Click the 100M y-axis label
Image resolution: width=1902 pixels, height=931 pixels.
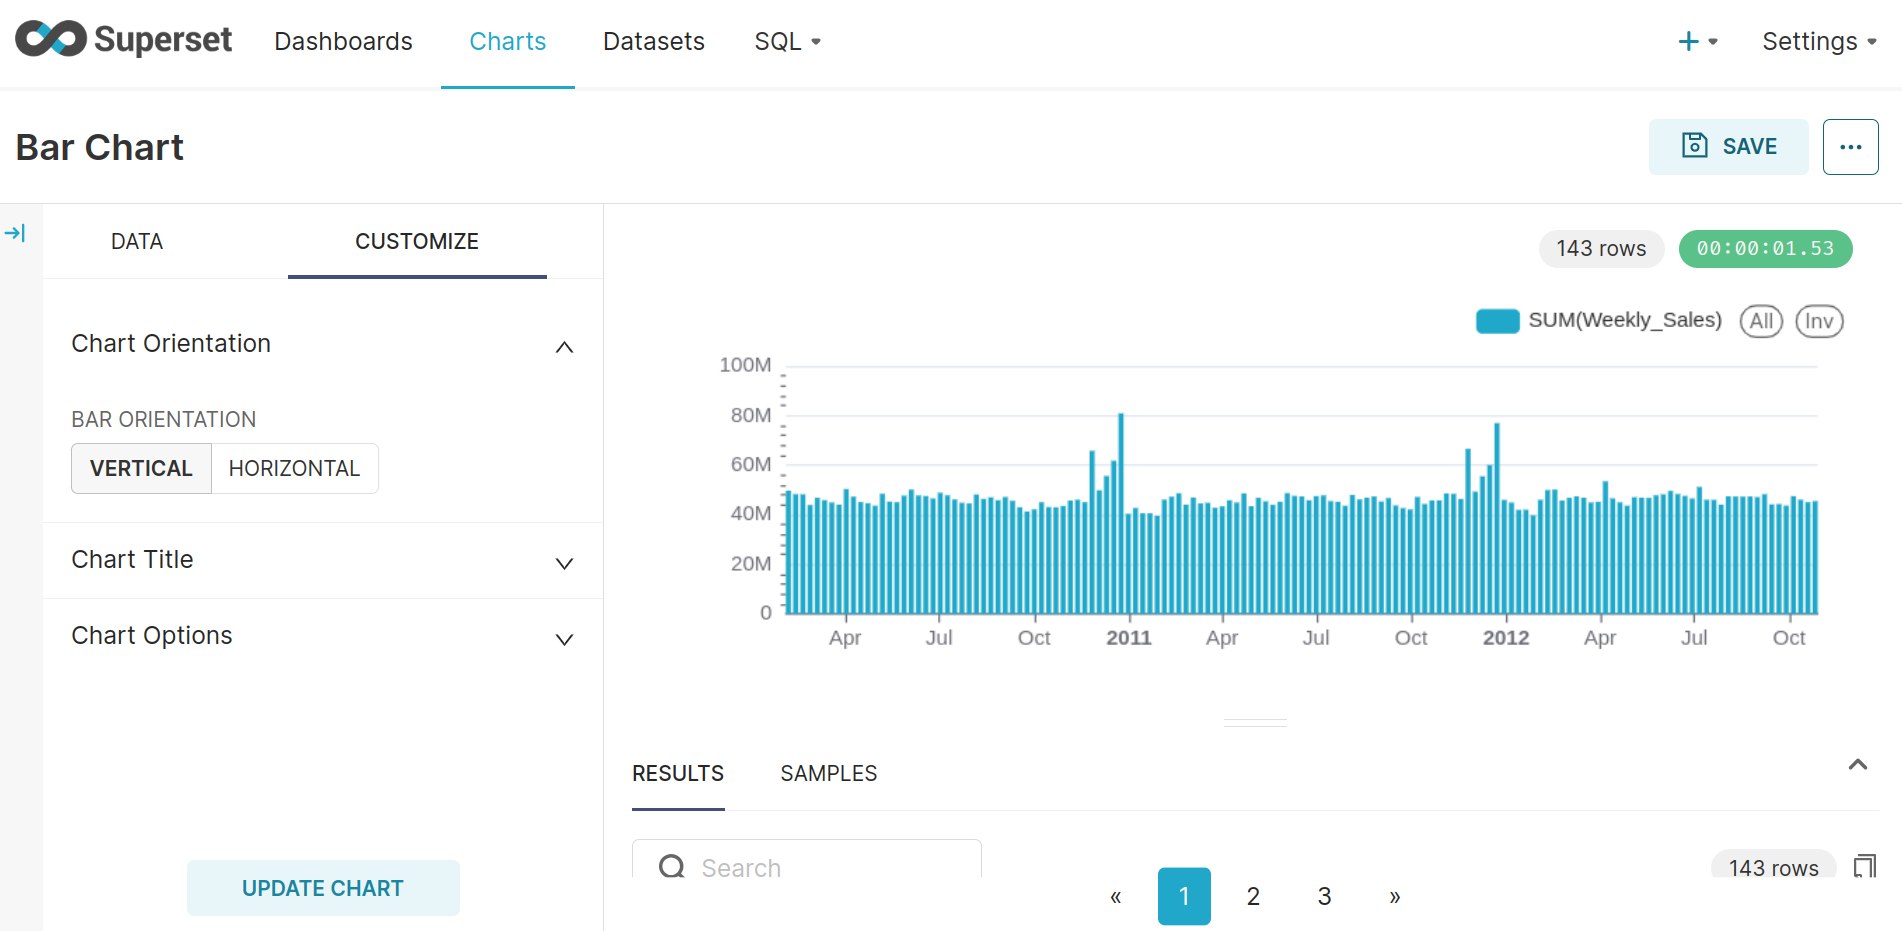745,365
